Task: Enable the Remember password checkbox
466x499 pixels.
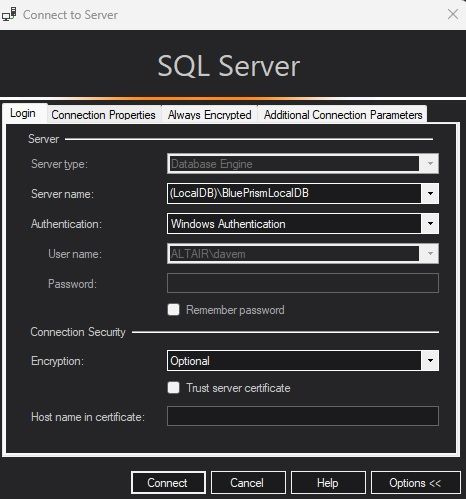Action: (x=173, y=310)
